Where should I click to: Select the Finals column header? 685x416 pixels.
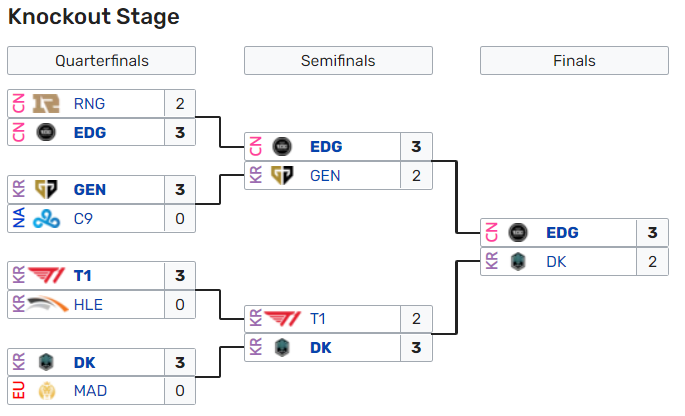click(574, 61)
